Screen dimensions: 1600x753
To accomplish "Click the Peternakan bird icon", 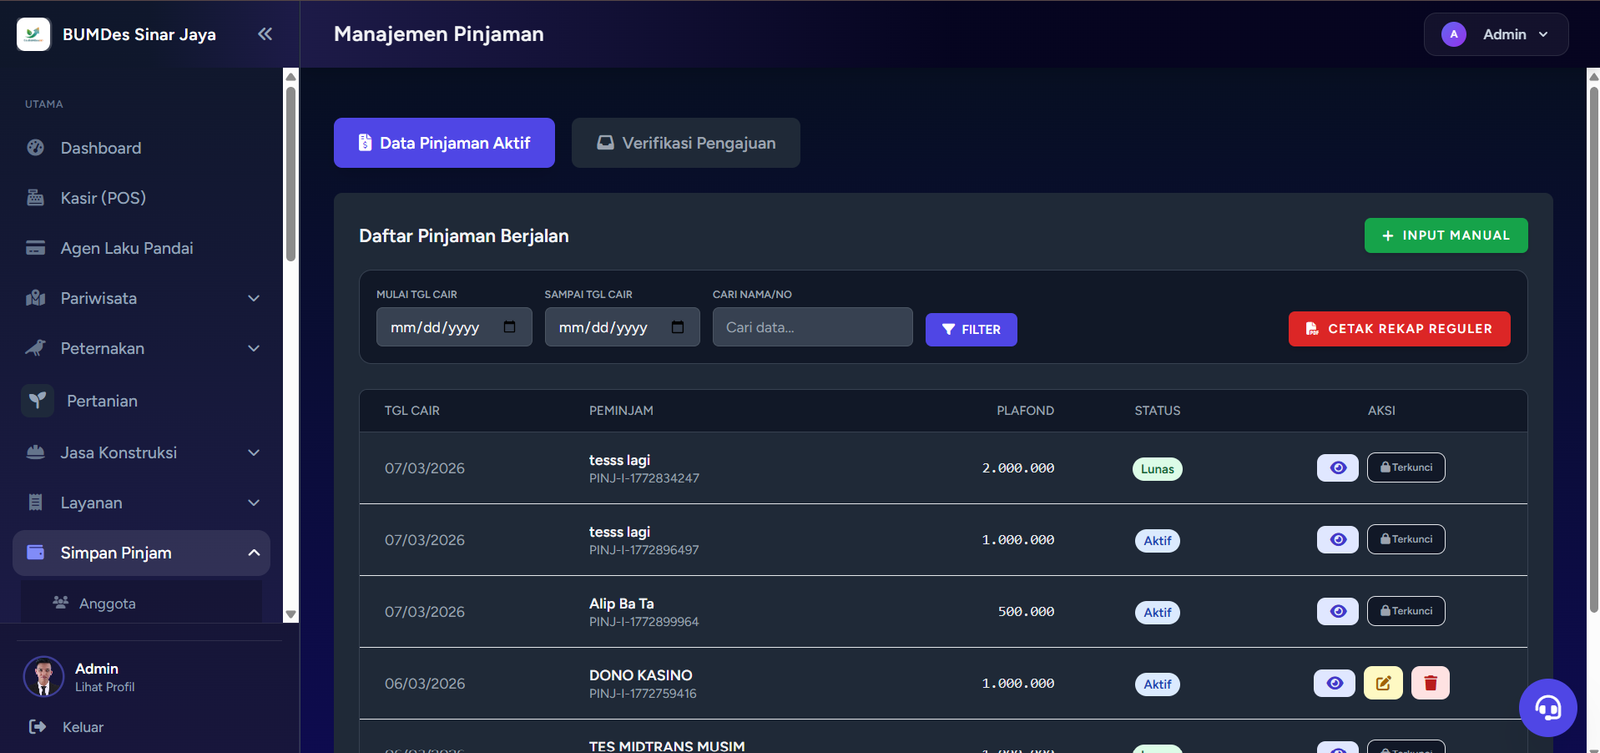I will (36, 348).
